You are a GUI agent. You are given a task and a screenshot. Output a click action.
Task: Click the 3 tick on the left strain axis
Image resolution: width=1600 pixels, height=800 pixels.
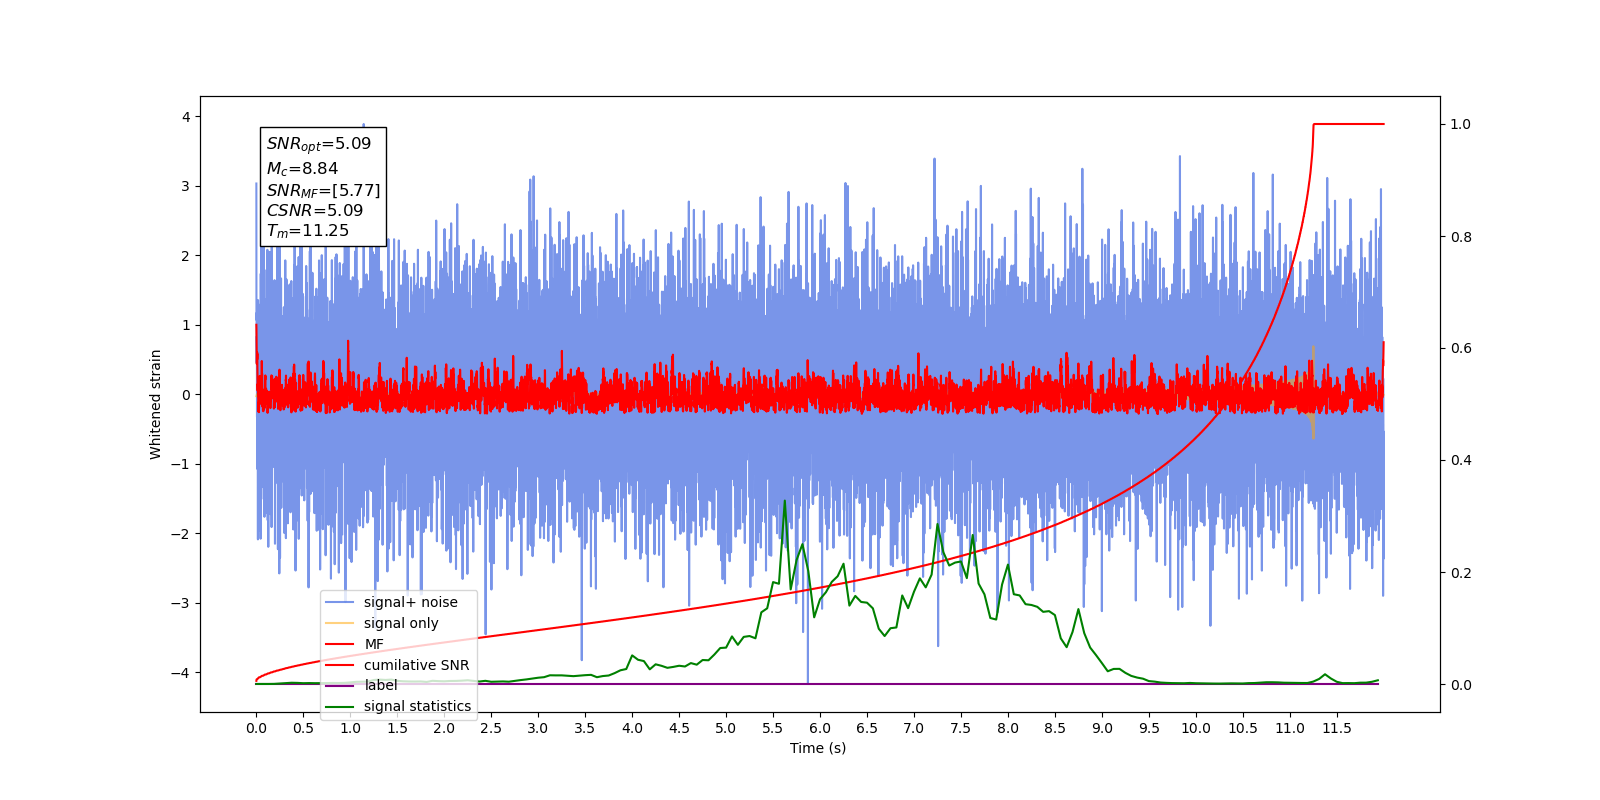(186, 186)
